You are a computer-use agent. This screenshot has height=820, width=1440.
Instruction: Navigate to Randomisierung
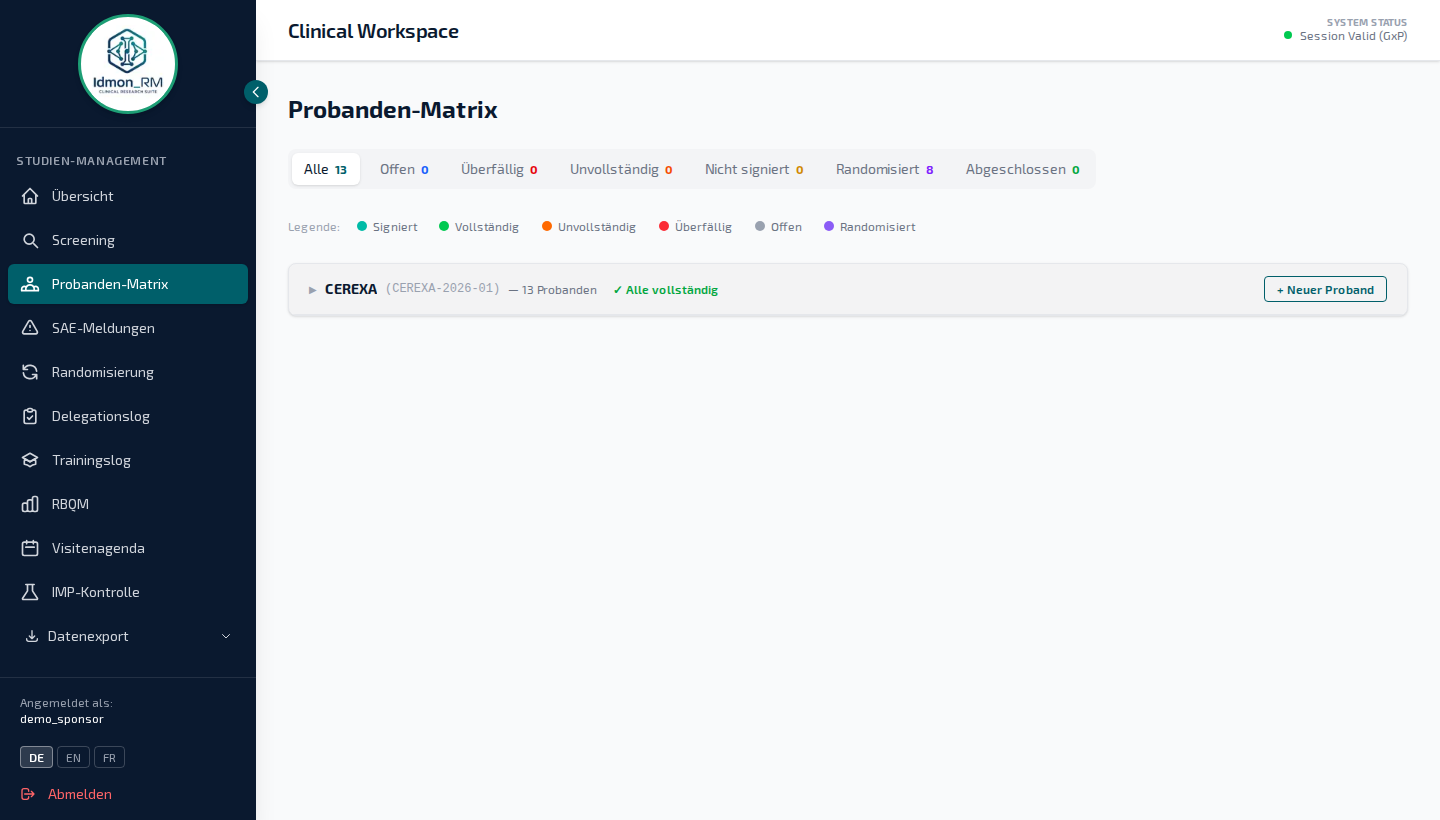click(128, 372)
